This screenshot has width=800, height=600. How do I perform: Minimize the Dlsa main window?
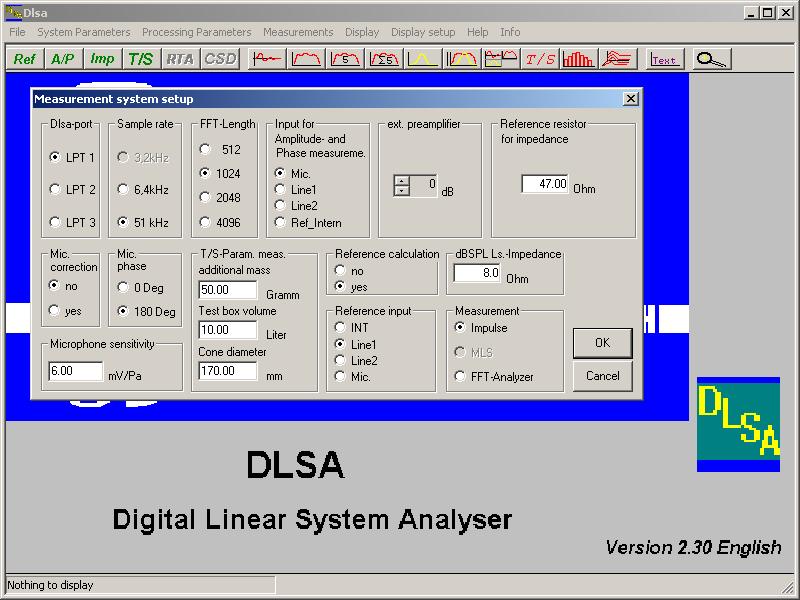click(751, 13)
